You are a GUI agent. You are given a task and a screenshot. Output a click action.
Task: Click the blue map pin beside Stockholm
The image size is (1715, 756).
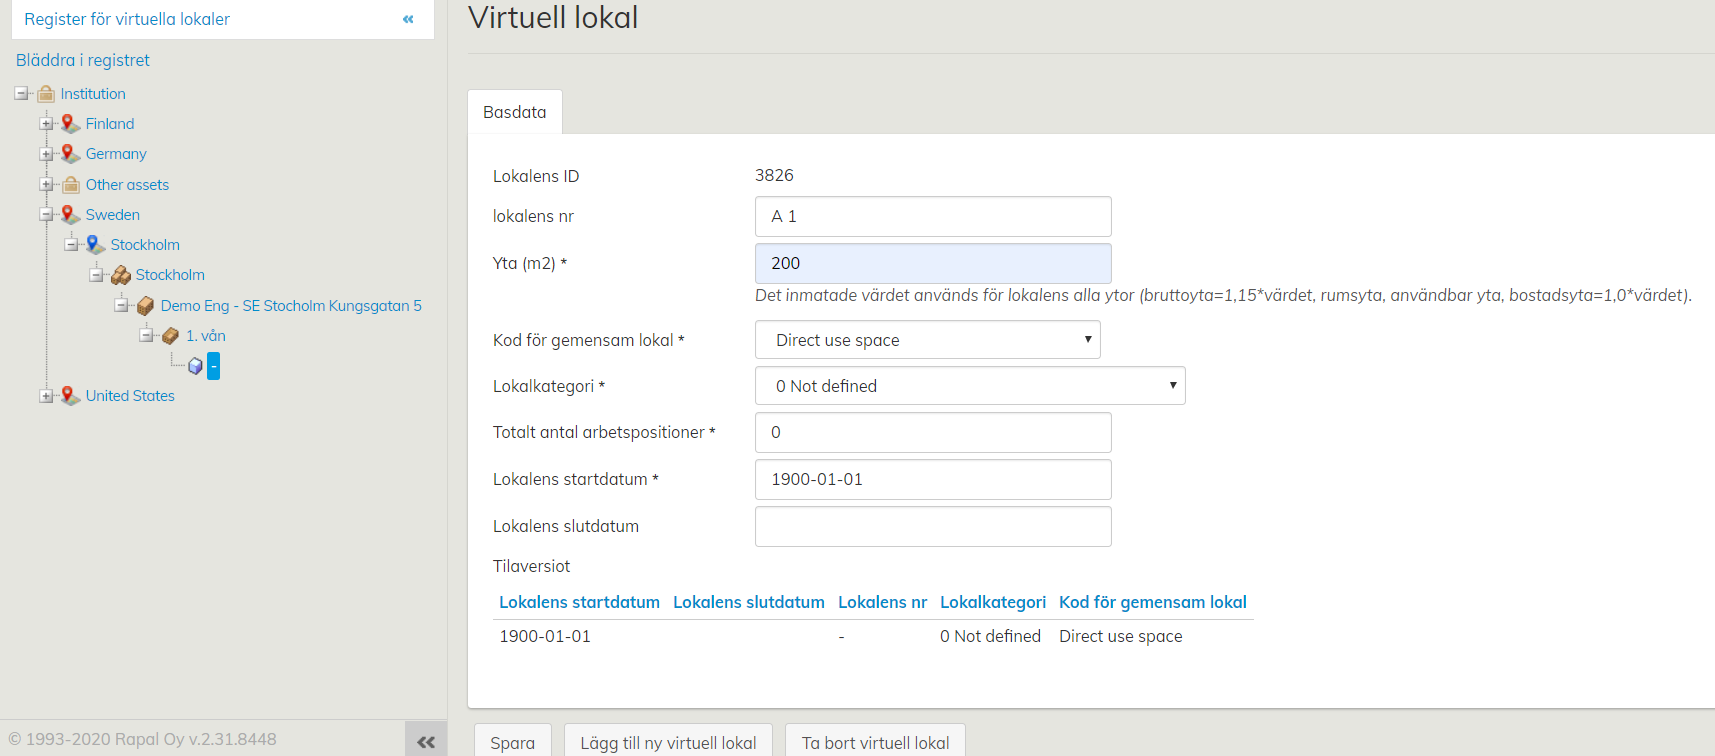pyautogui.click(x=95, y=245)
